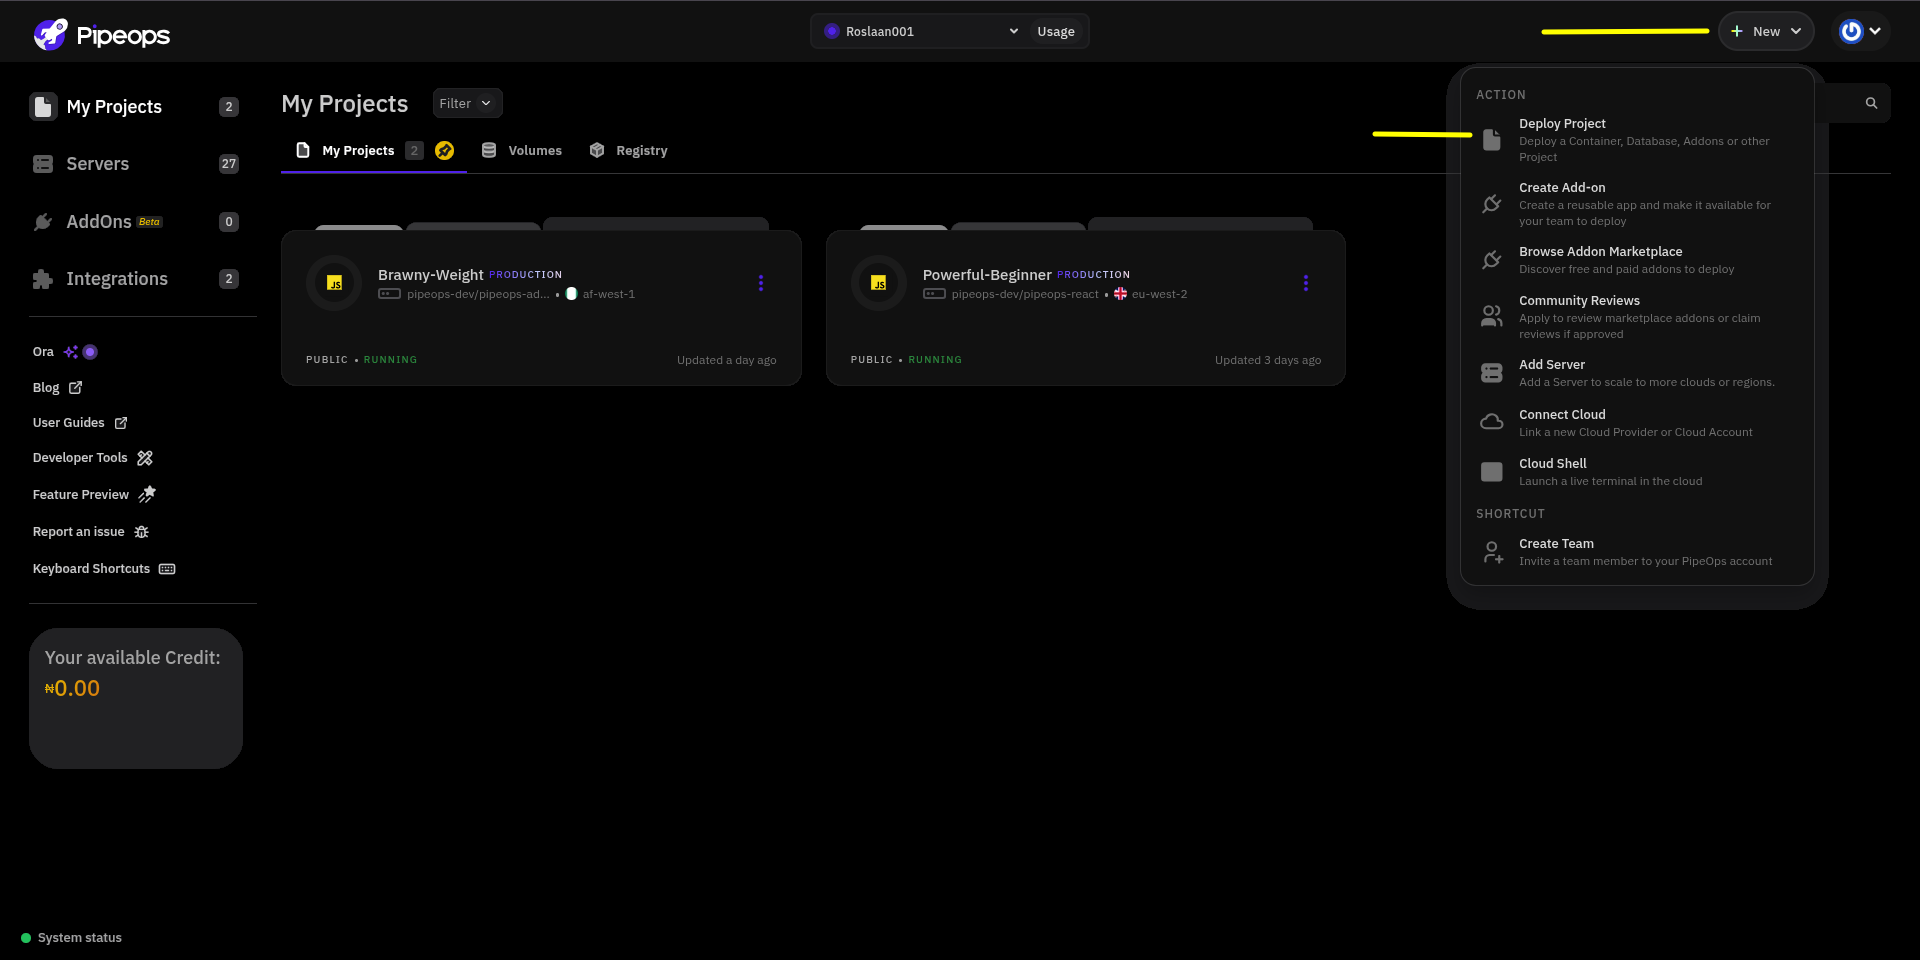
Task: Open User Guides link
Action: (x=80, y=423)
